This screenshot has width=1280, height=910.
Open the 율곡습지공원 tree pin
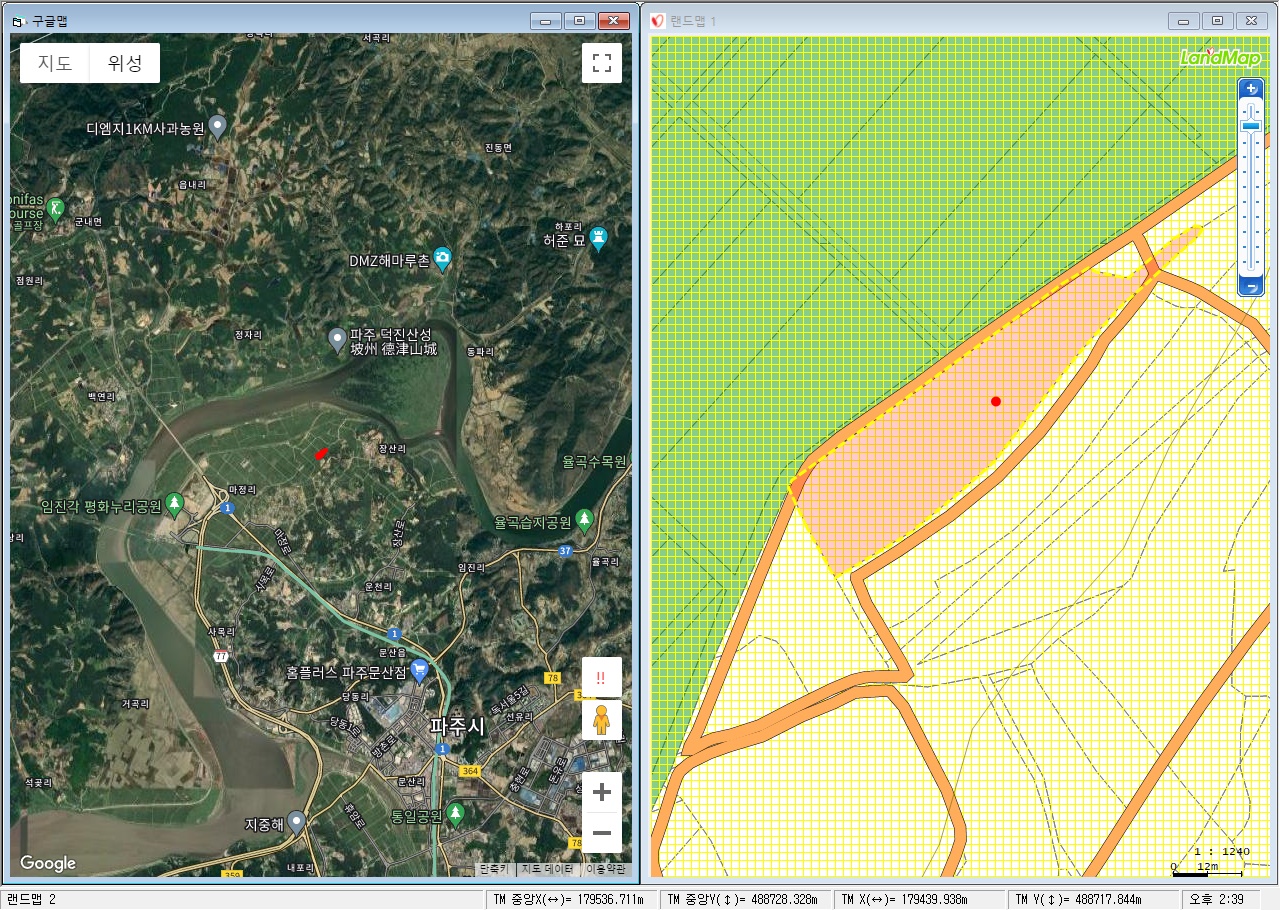[x=585, y=519]
